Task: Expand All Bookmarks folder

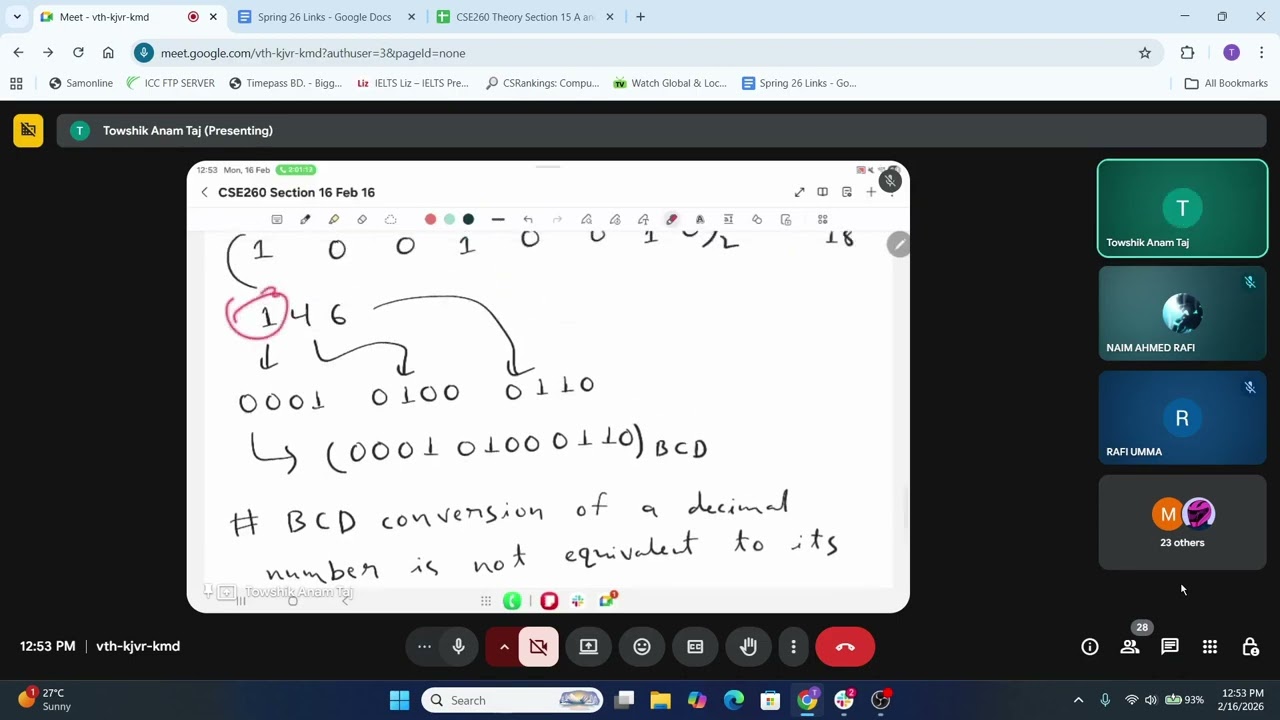Action: coord(1226,83)
